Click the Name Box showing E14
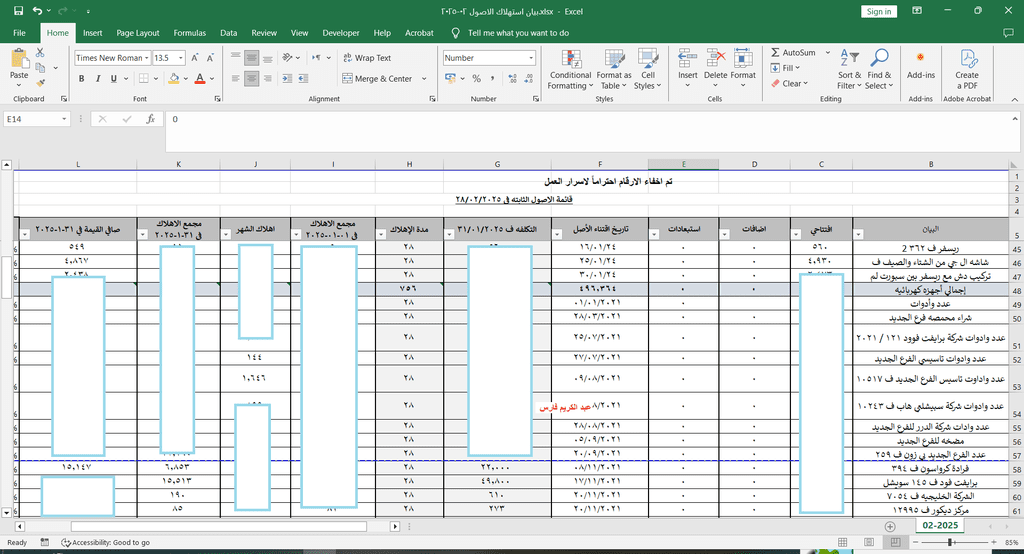Screen dimensions: 1024x554 tap(37, 119)
